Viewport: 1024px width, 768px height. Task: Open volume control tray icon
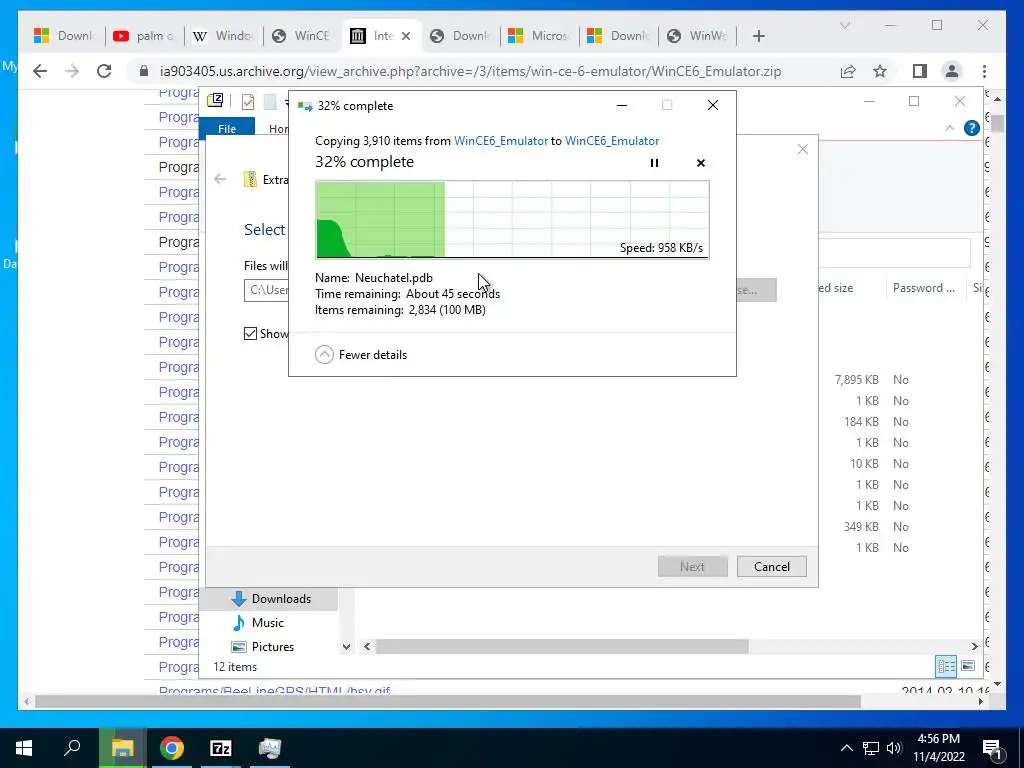[894, 748]
